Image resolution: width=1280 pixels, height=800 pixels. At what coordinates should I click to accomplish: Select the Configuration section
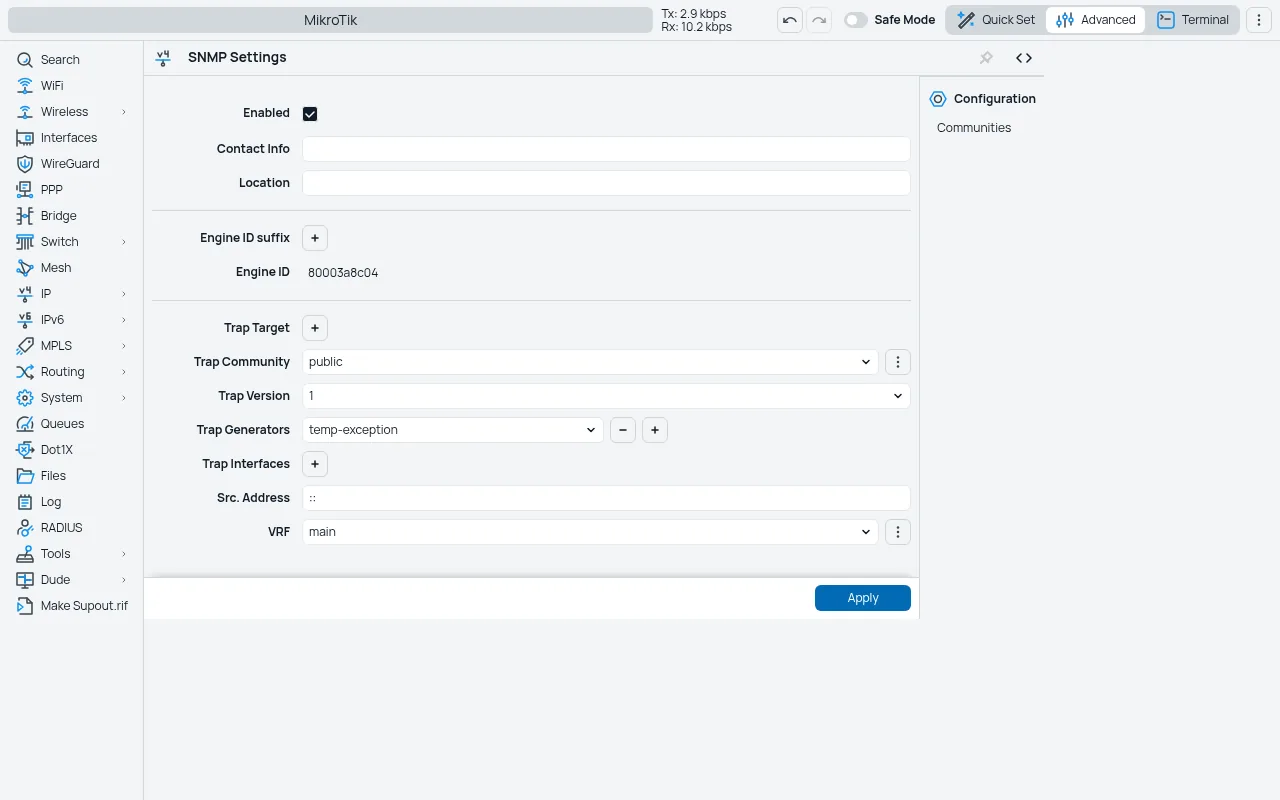tap(983, 99)
